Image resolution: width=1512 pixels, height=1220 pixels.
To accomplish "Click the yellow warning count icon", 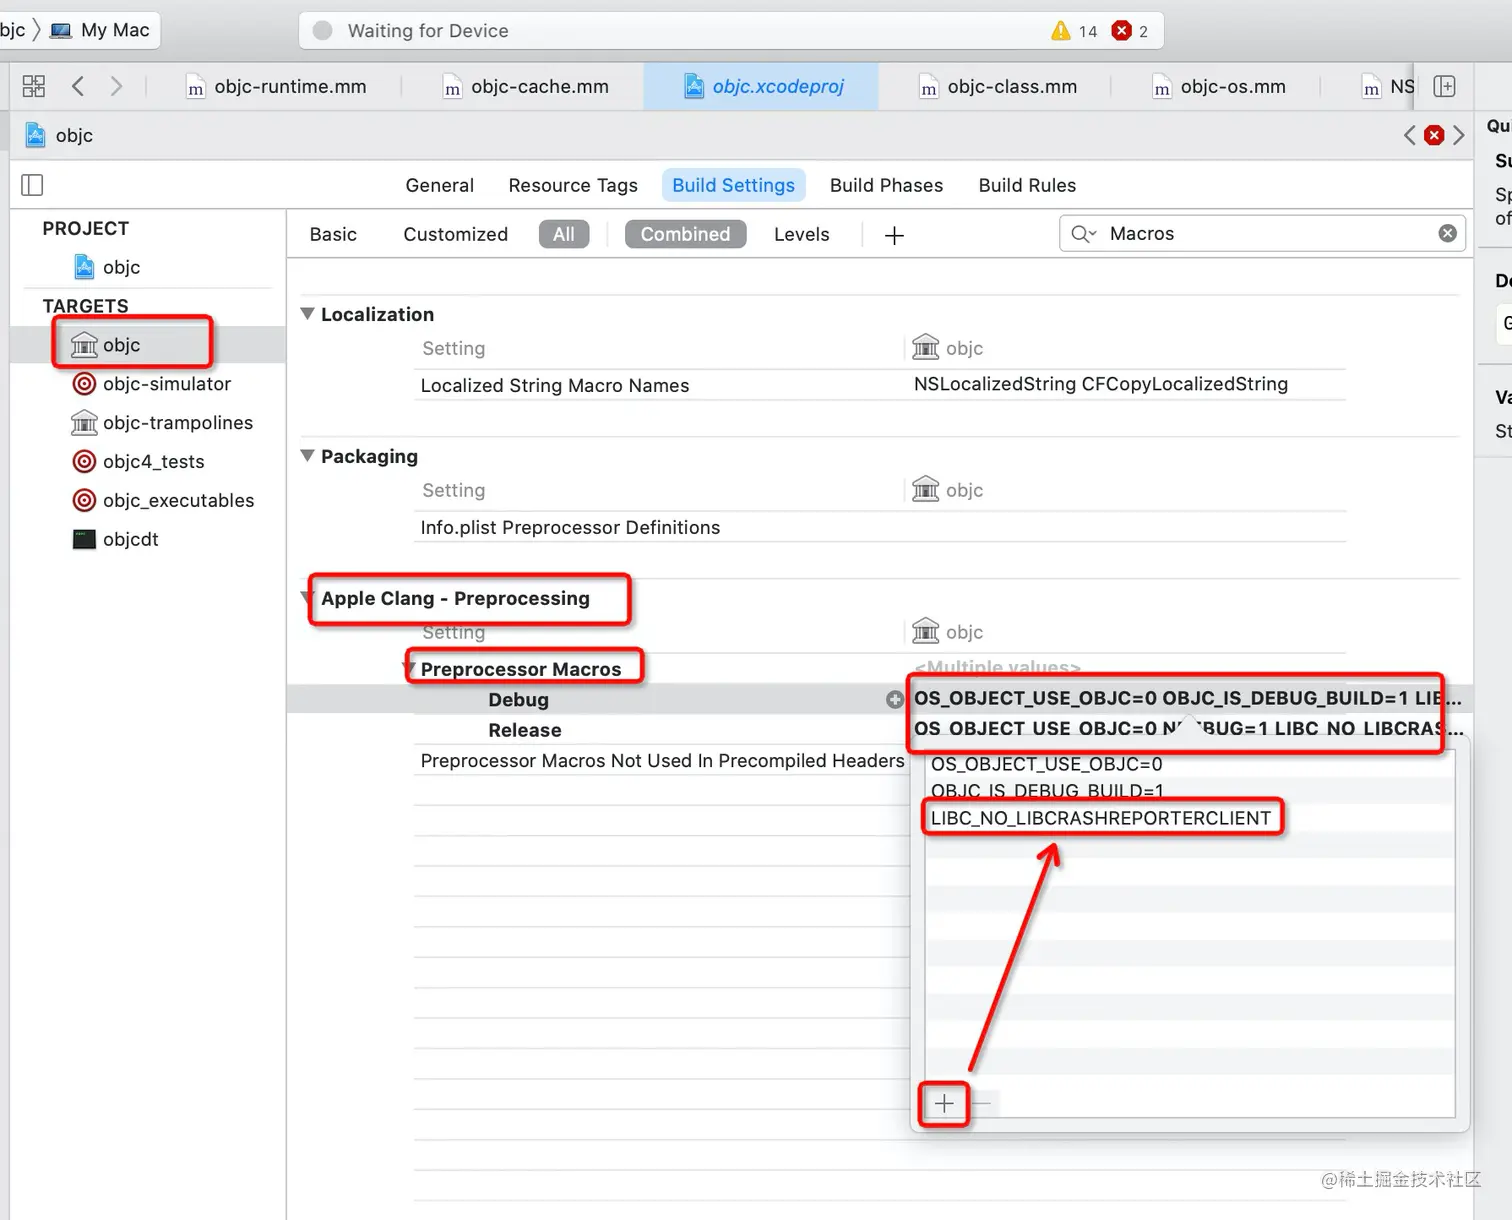I will [1061, 31].
